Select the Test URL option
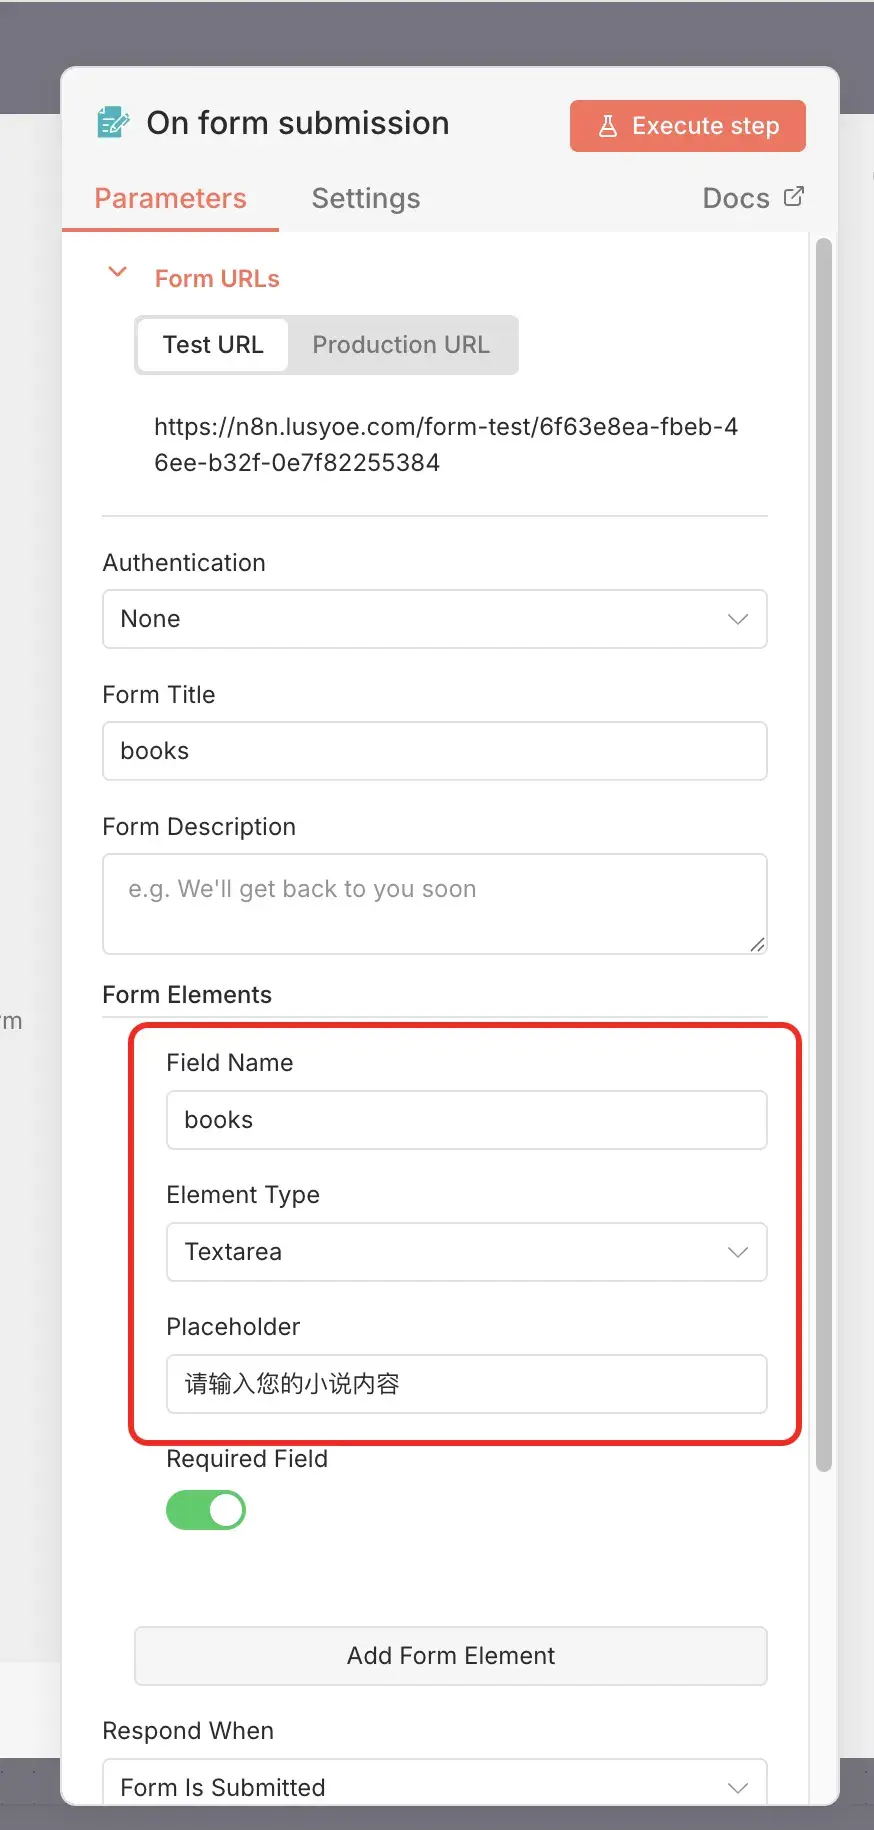Image resolution: width=874 pixels, height=1830 pixels. point(213,345)
